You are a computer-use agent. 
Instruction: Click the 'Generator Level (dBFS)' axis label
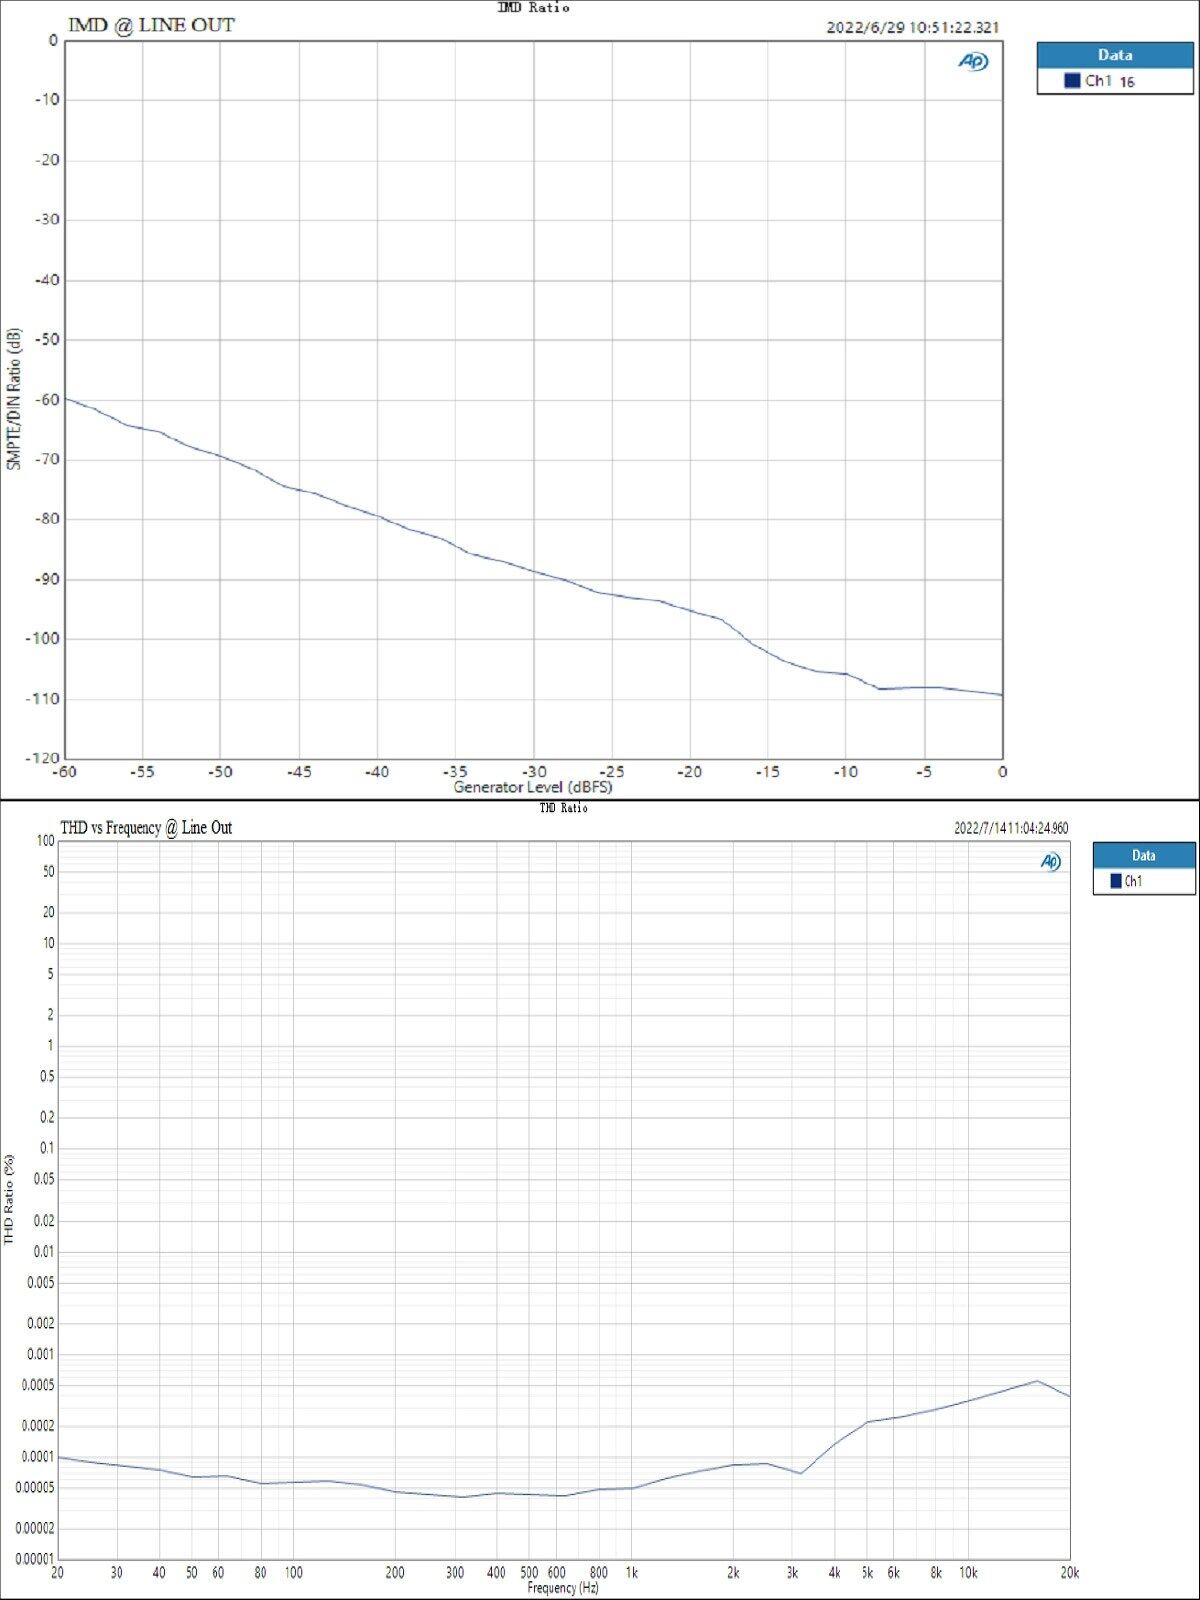coord(532,787)
